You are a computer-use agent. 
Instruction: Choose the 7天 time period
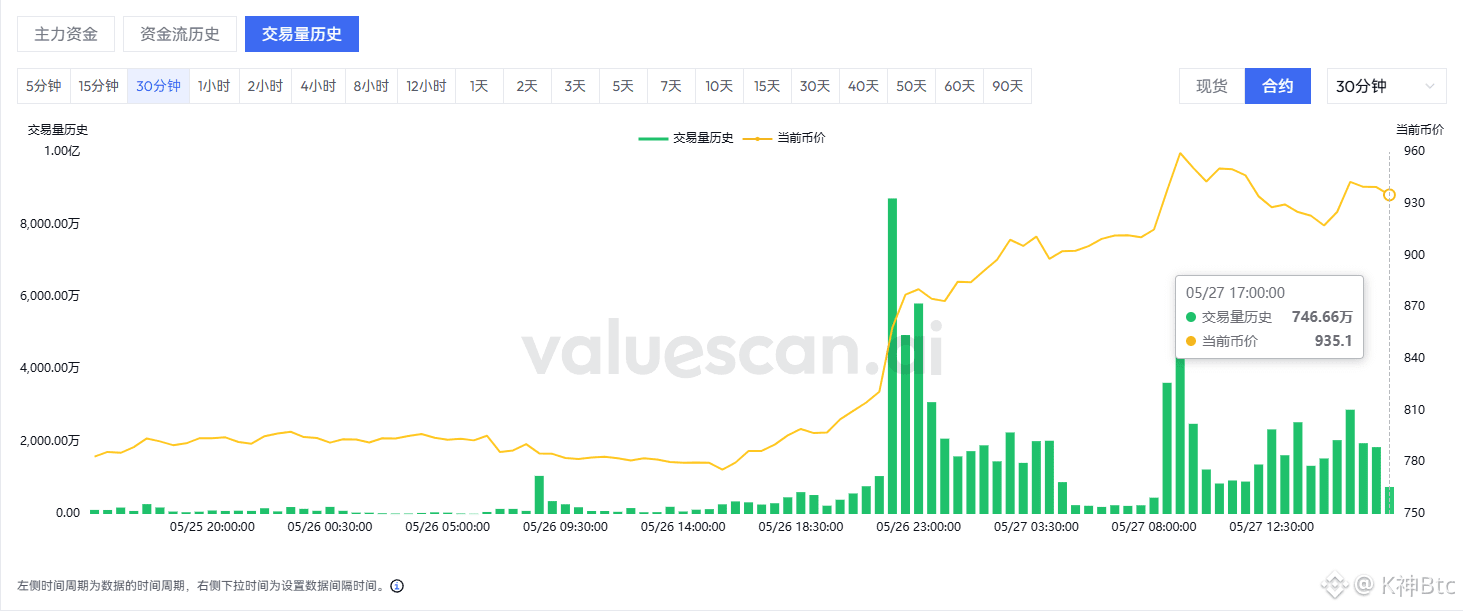coord(671,86)
